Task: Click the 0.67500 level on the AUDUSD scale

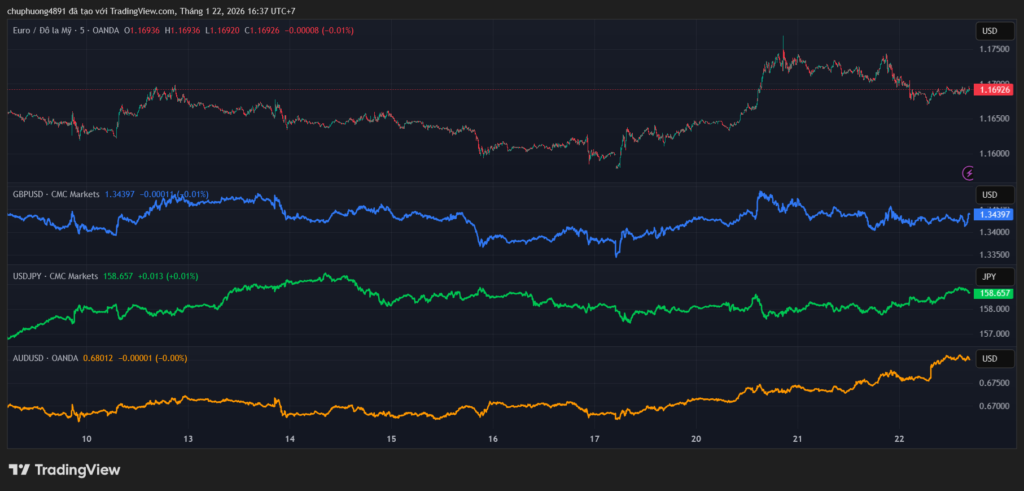Action: pyautogui.click(x=995, y=382)
